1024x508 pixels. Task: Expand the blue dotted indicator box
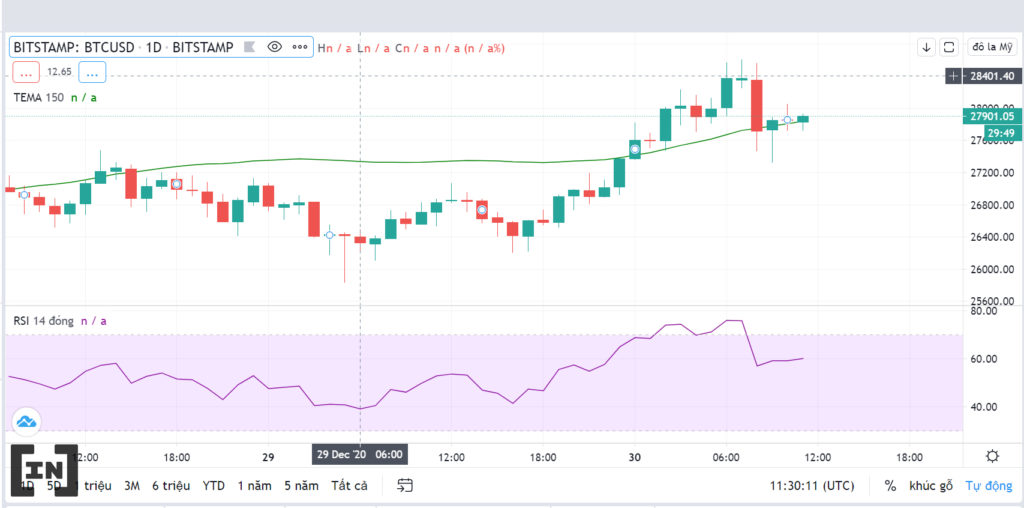(92, 72)
